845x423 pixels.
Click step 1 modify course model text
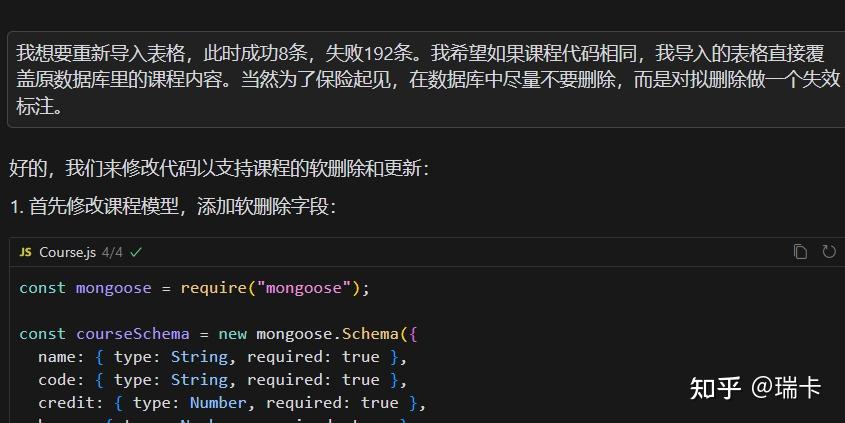click(x=173, y=207)
